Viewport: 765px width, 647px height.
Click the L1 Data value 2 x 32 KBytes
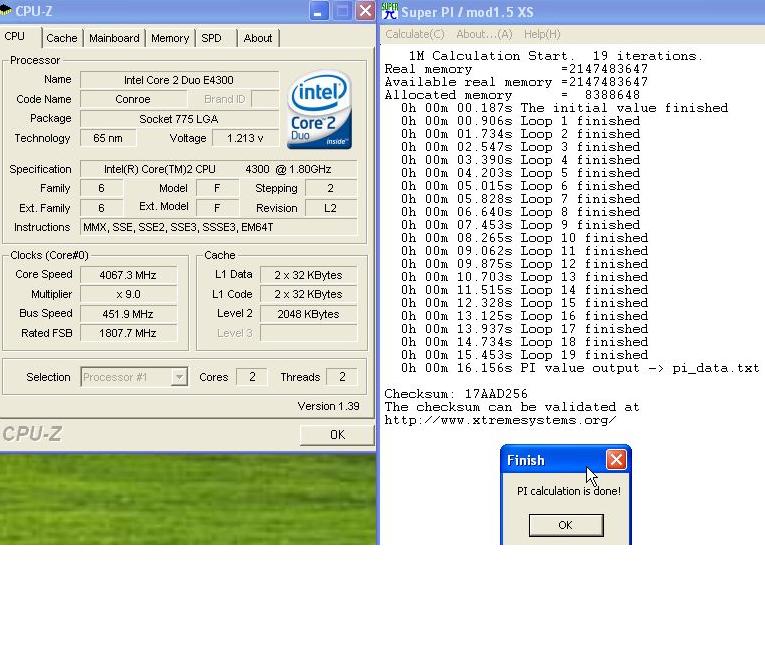click(x=308, y=275)
